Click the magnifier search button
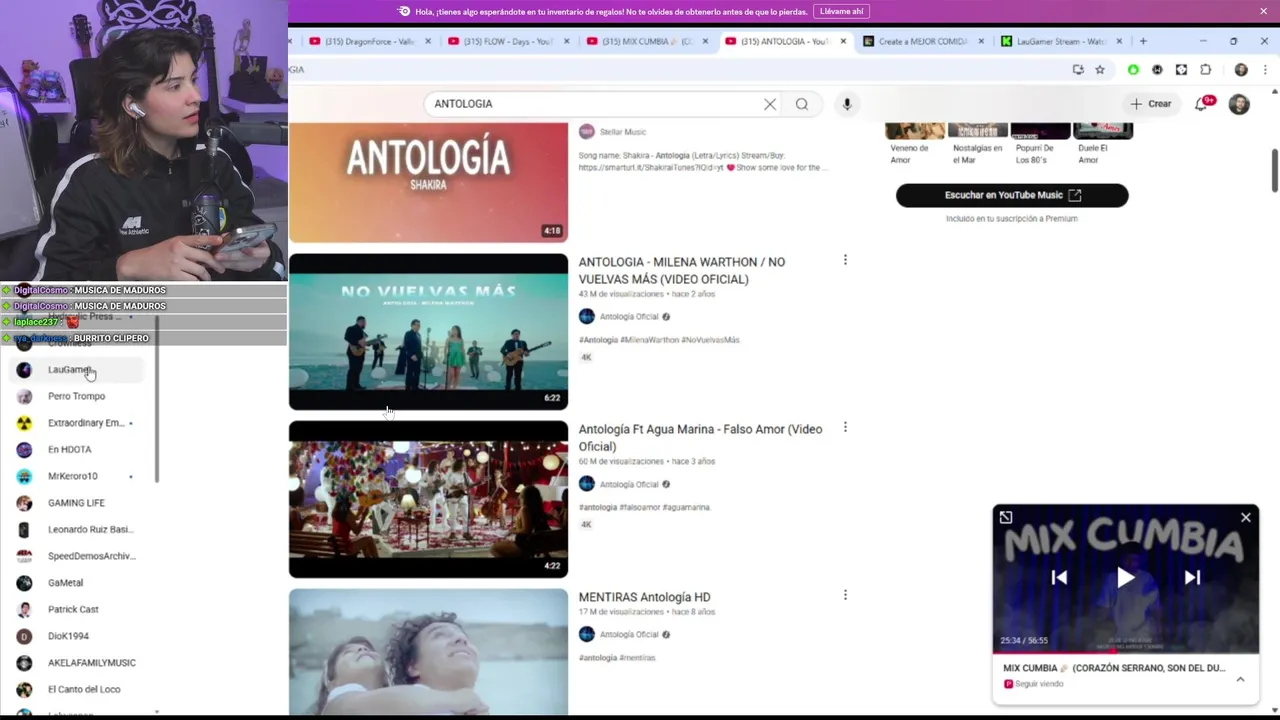 [x=802, y=104]
